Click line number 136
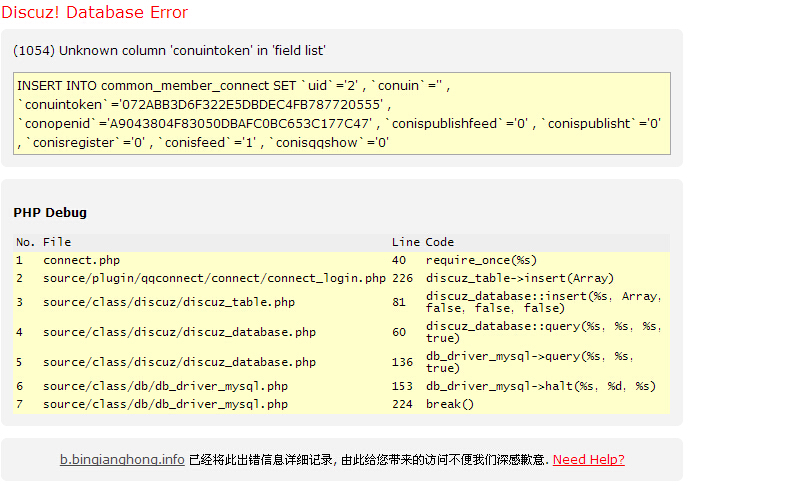 coord(402,362)
